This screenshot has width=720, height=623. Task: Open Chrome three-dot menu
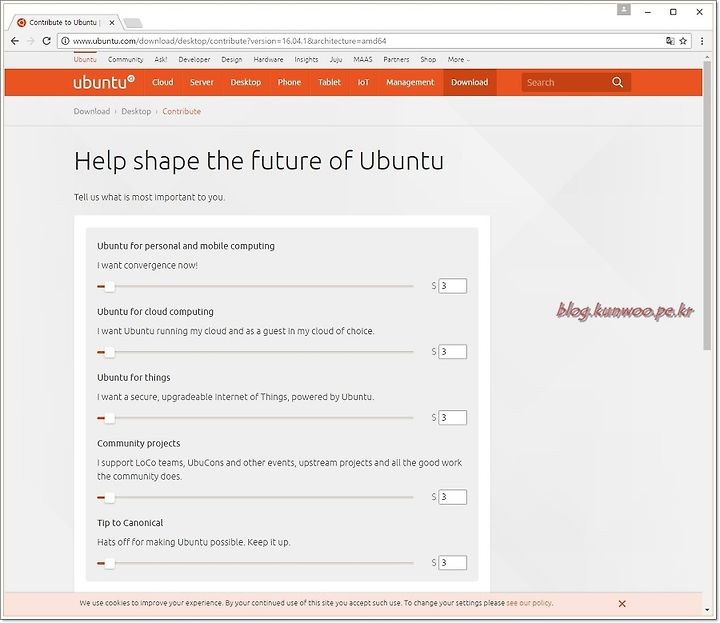click(702, 41)
